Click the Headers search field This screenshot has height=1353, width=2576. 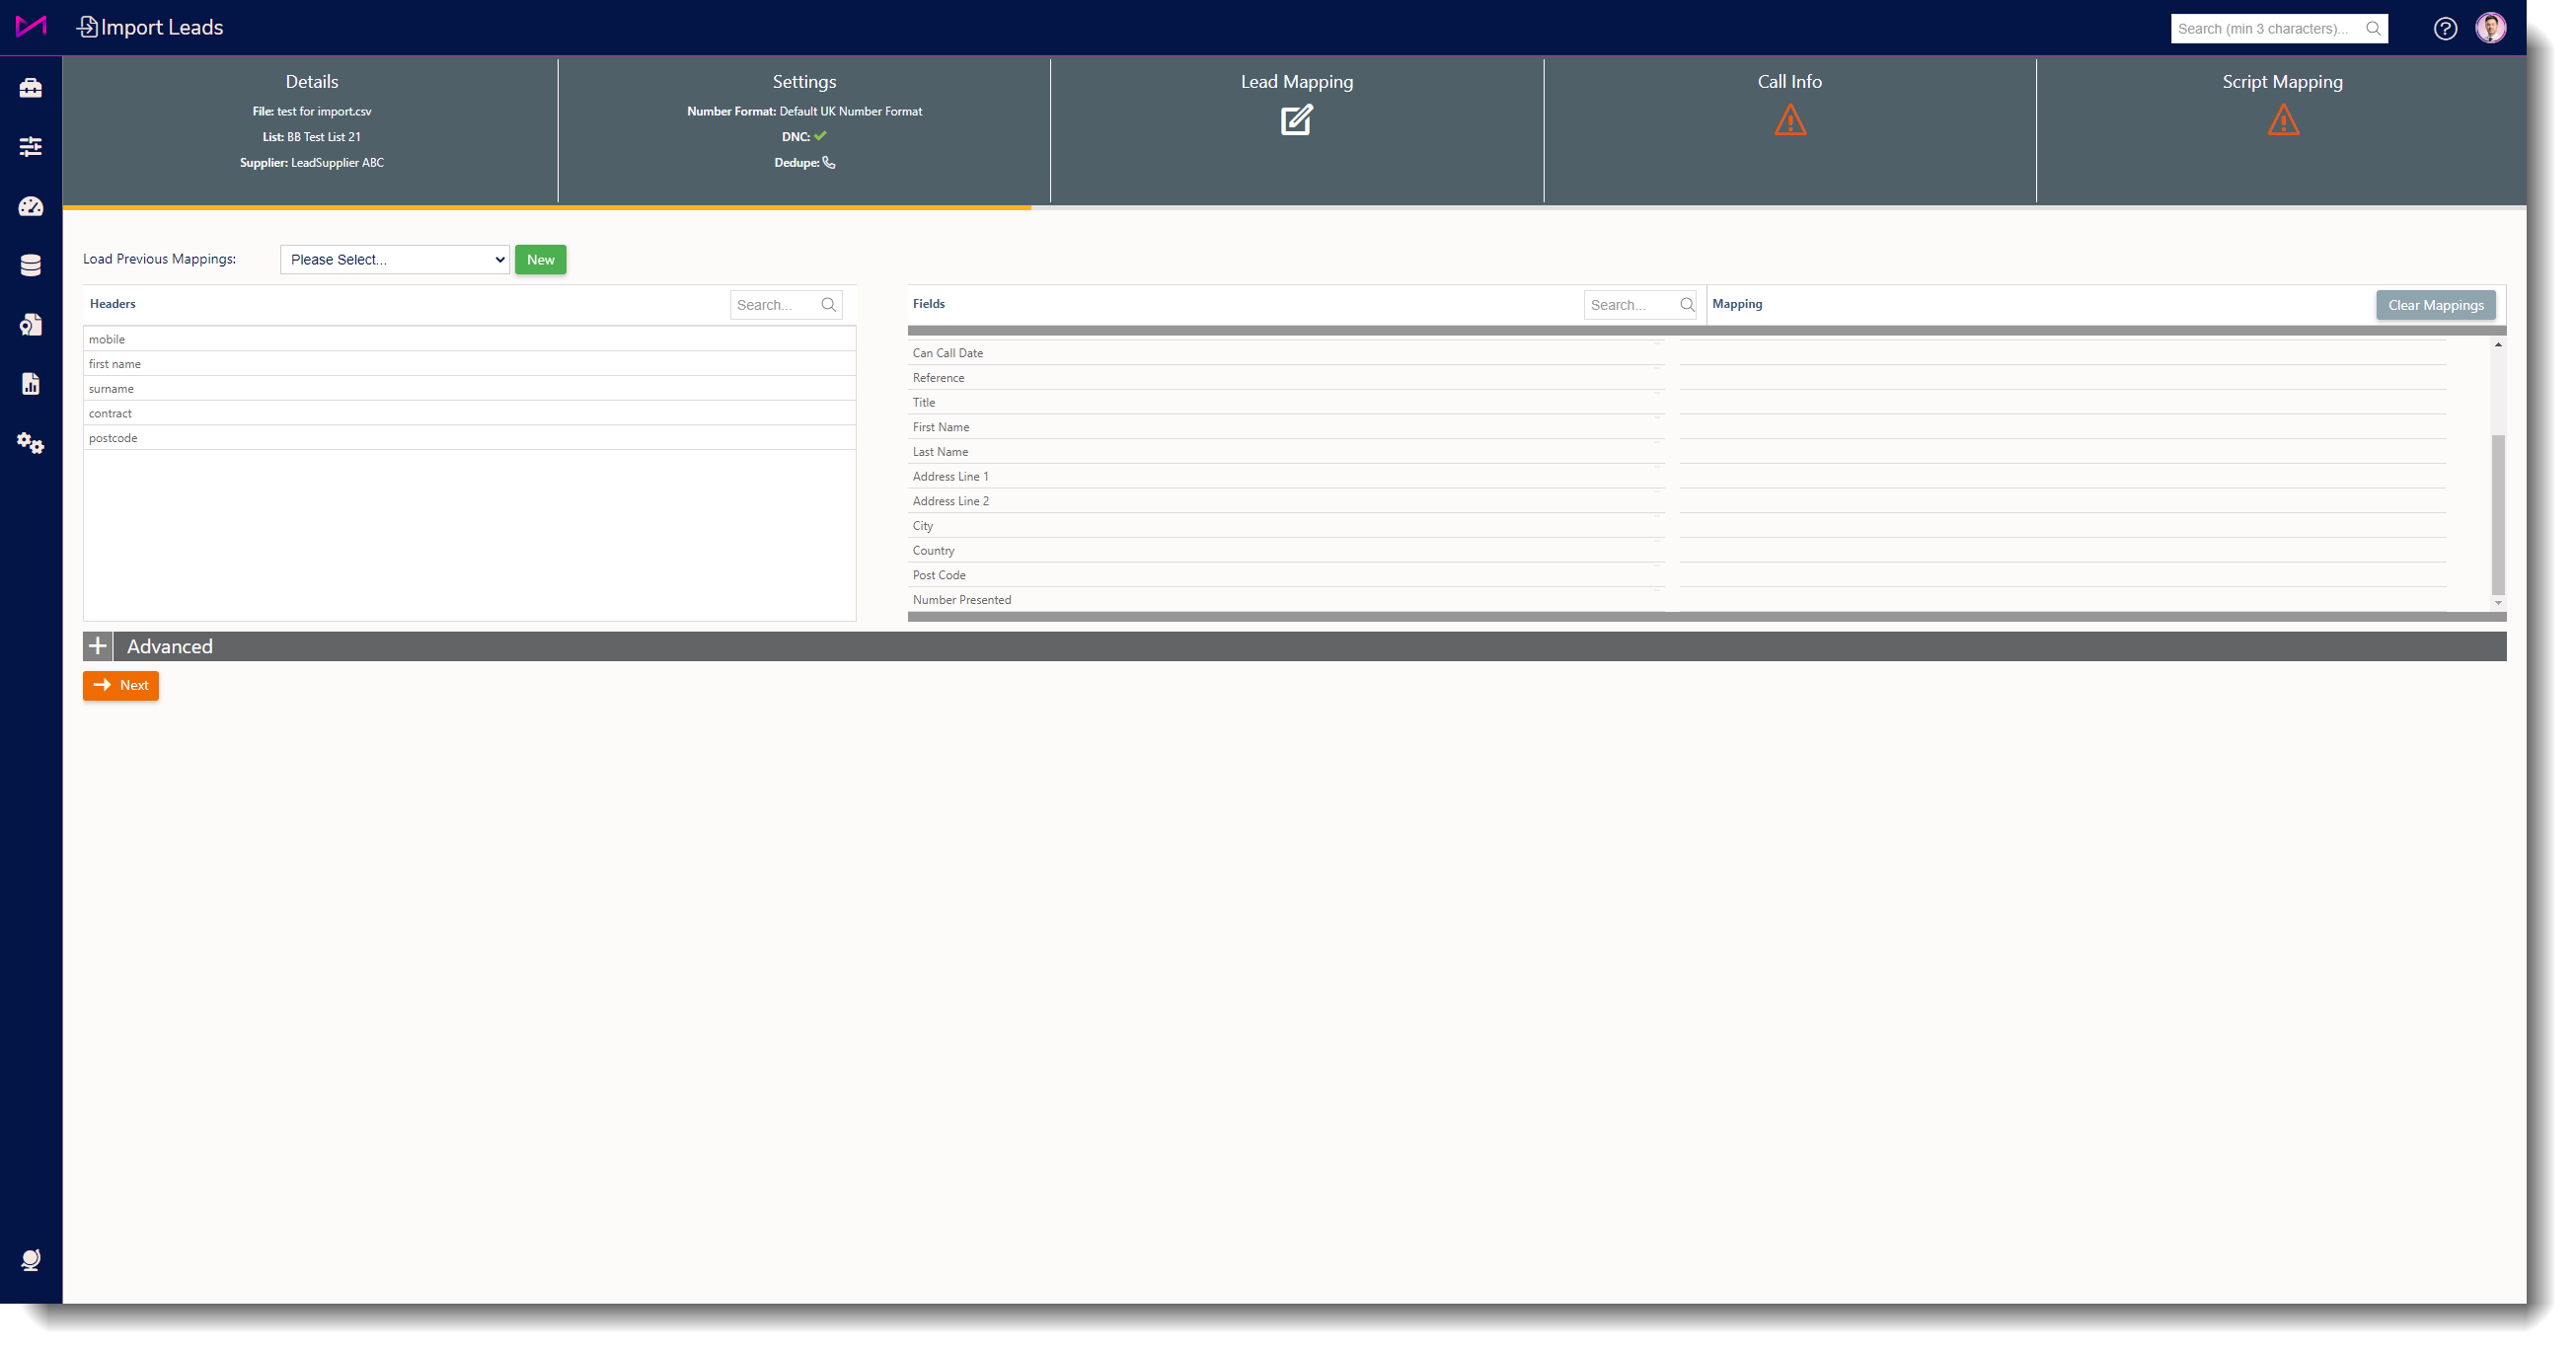776,305
